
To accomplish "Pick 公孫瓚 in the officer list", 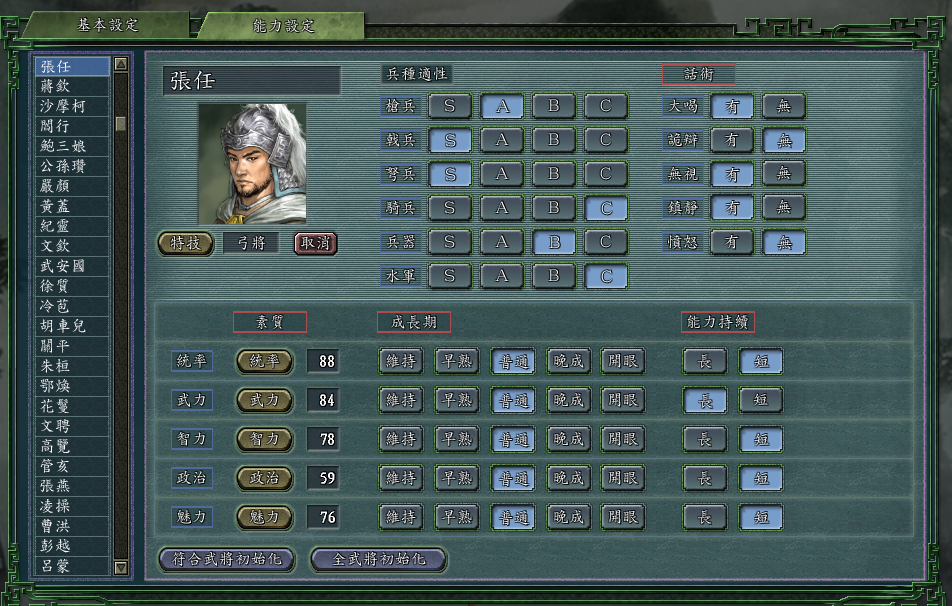I will click(x=72, y=166).
